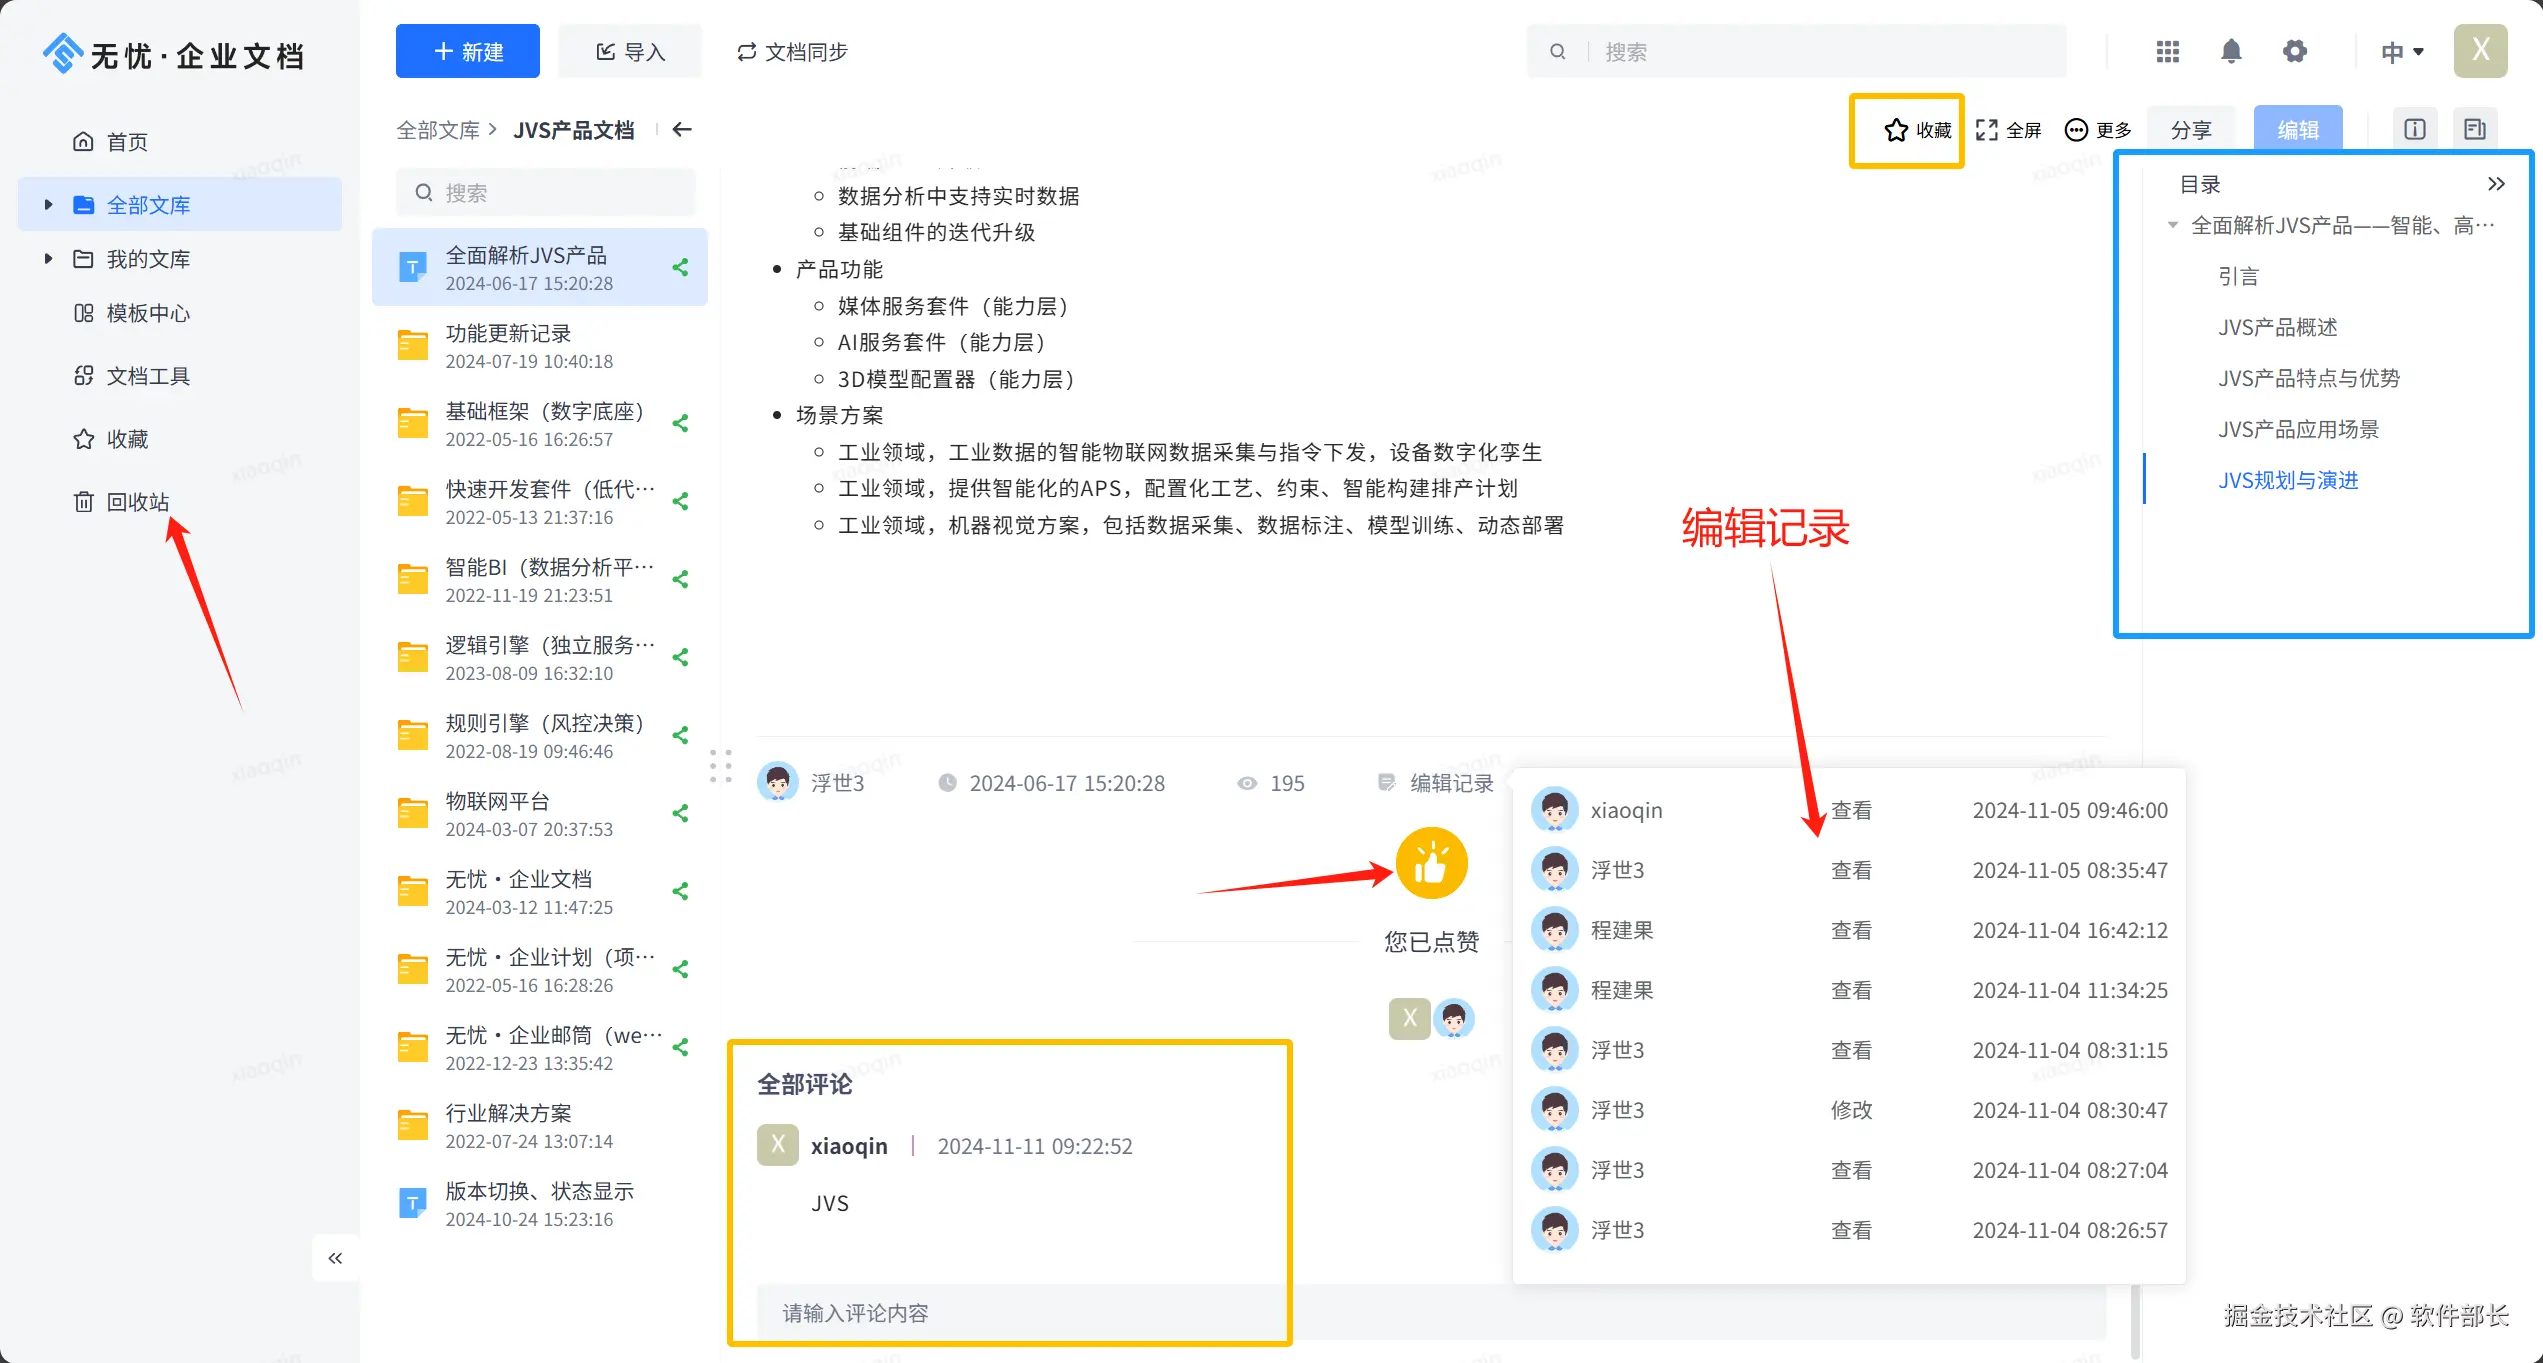The image size is (2543, 1363).
Task: Go to 回收站 in the sidebar
Action: coord(137,502)
